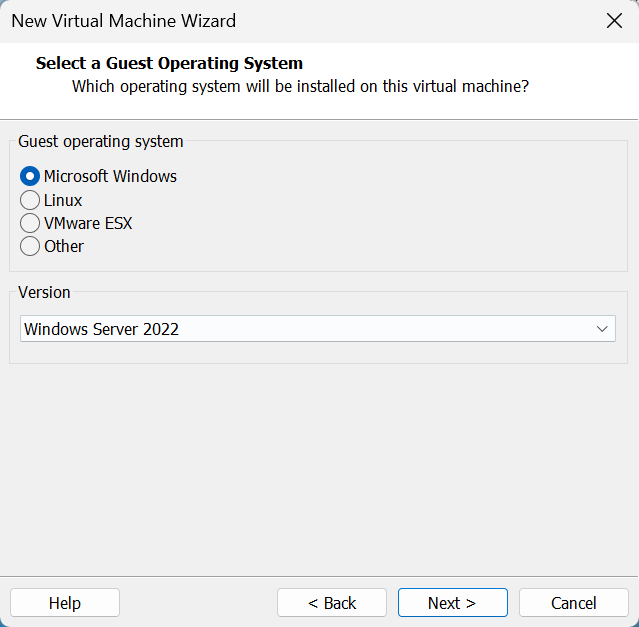This screenshot has width=639, height=627.
Task: Click the "Other" option label text
Action: pos(64,246)
